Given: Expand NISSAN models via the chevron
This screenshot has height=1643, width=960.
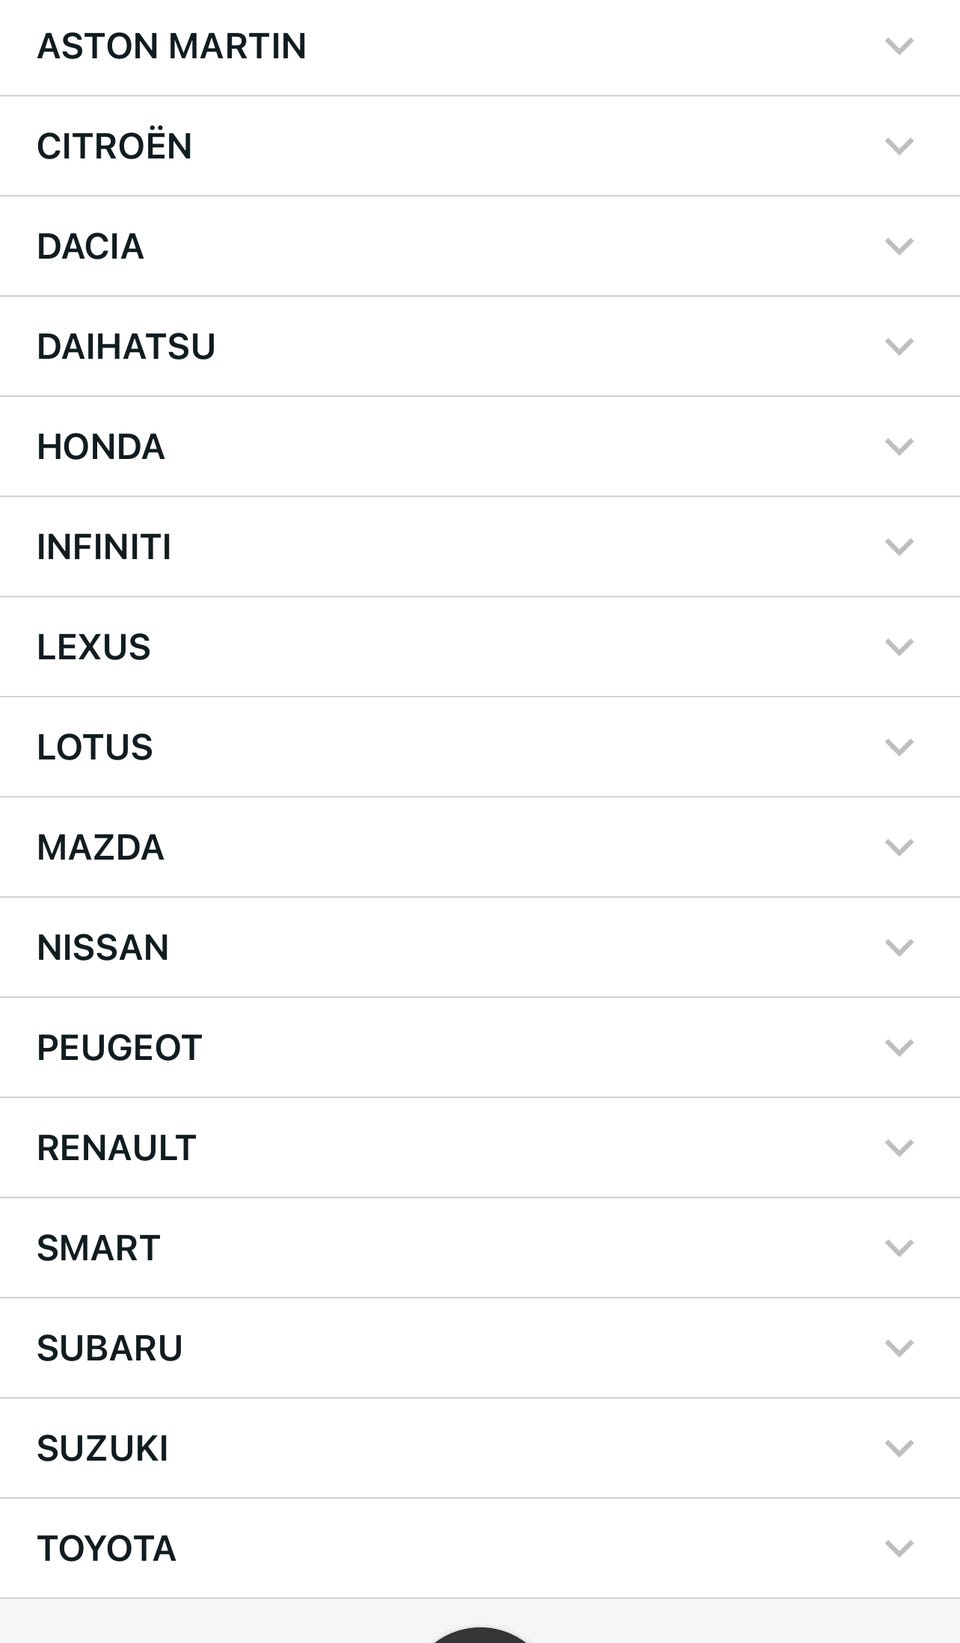Looking at the screenshot, I should click(899, 947).
